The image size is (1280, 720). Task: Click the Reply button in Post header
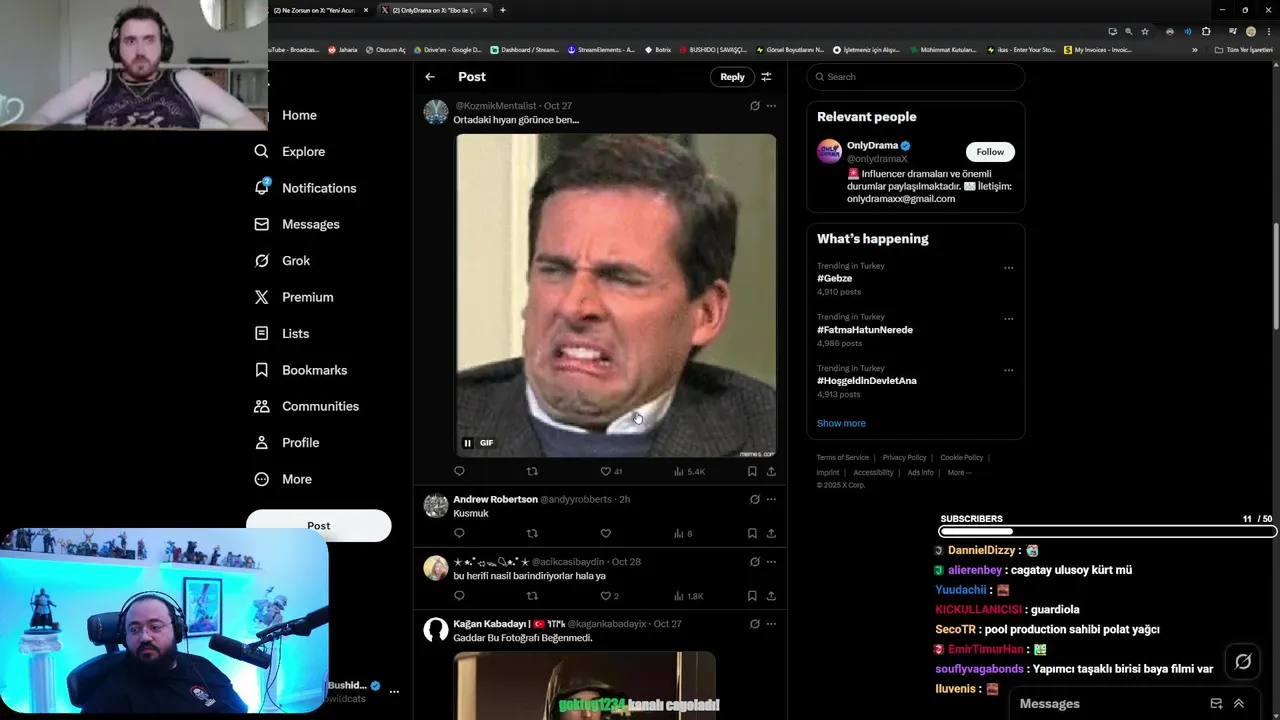click(732, 77)
